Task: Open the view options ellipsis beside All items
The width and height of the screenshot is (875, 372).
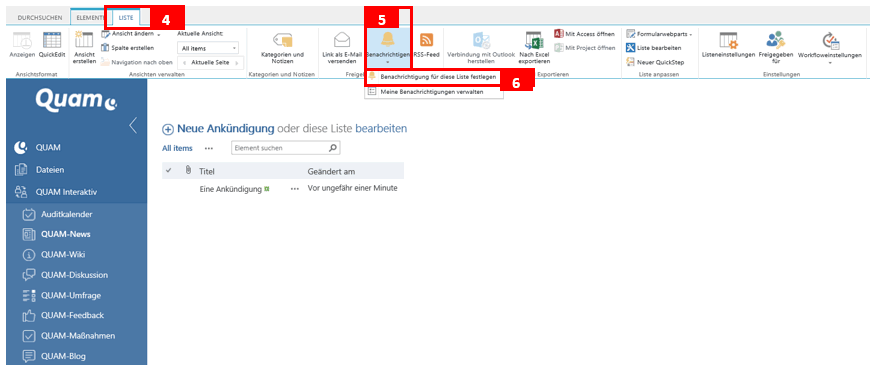Action: point(209,148)
